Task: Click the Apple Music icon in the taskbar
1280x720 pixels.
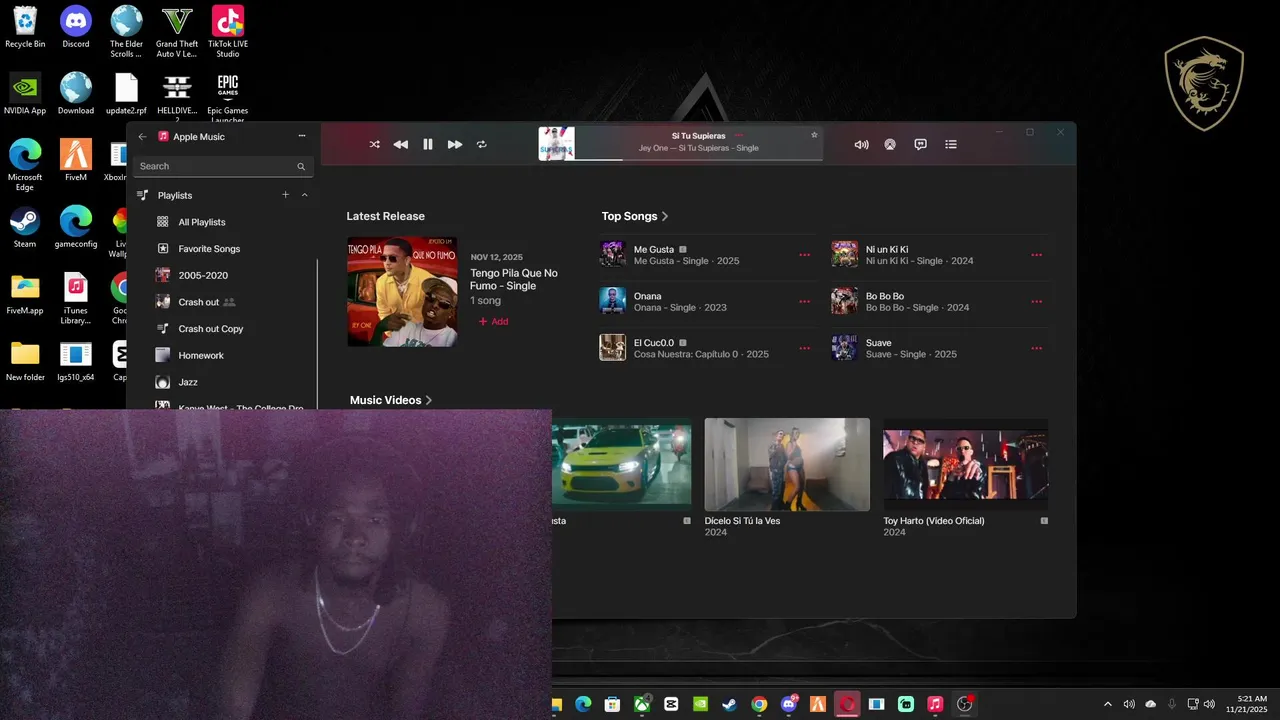Action: tap(935, 704)
